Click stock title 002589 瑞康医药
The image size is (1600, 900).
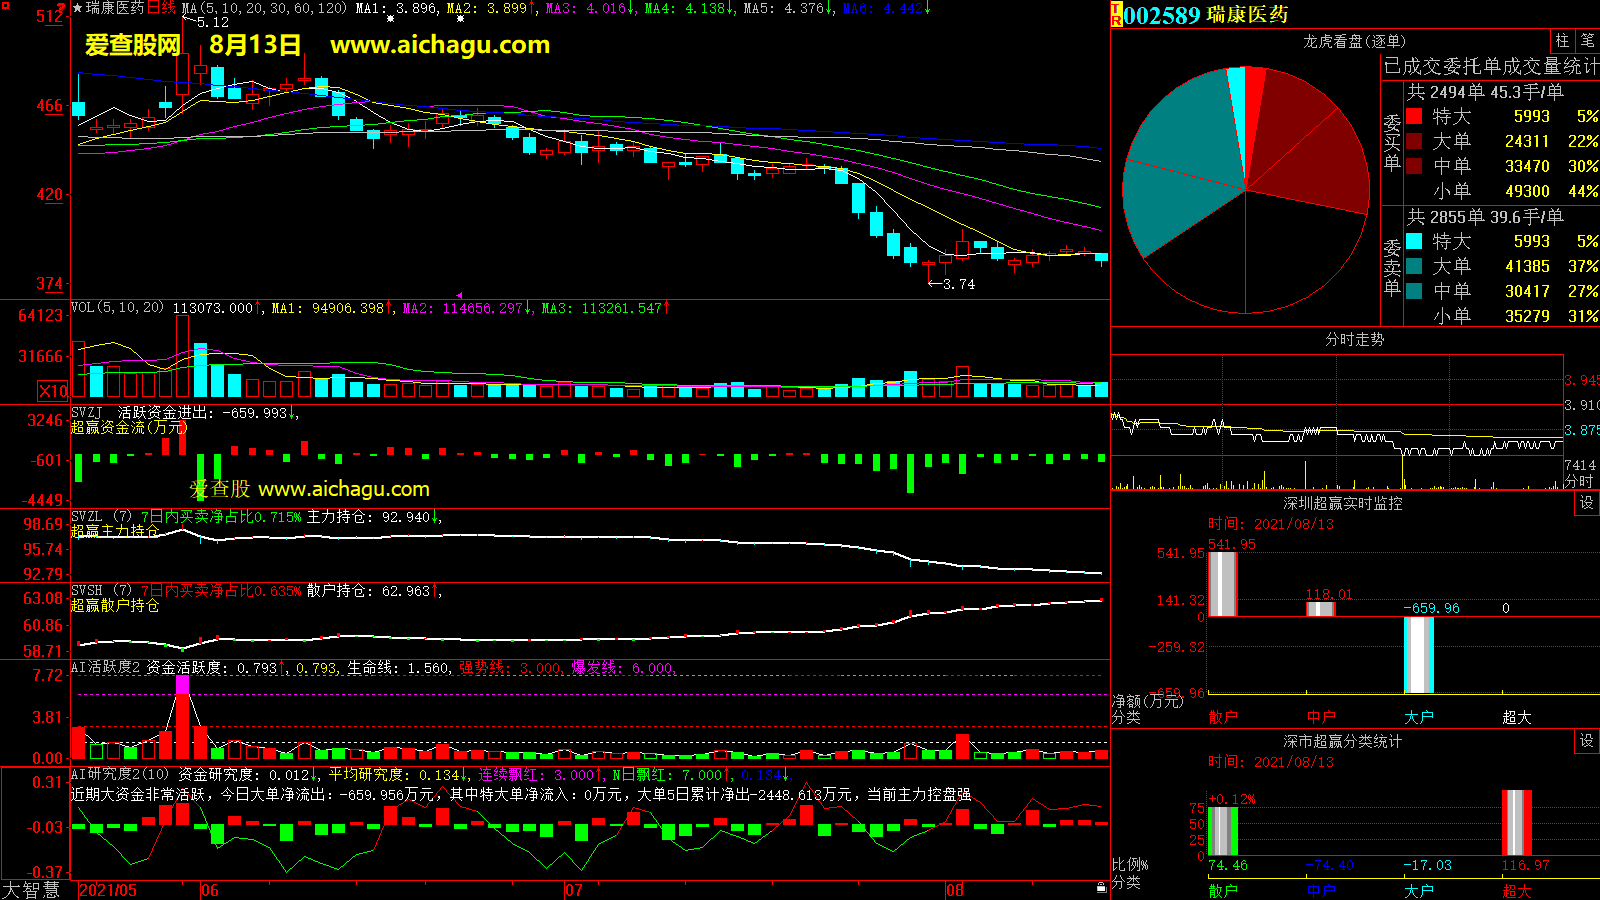click(x=1205, y=15)
